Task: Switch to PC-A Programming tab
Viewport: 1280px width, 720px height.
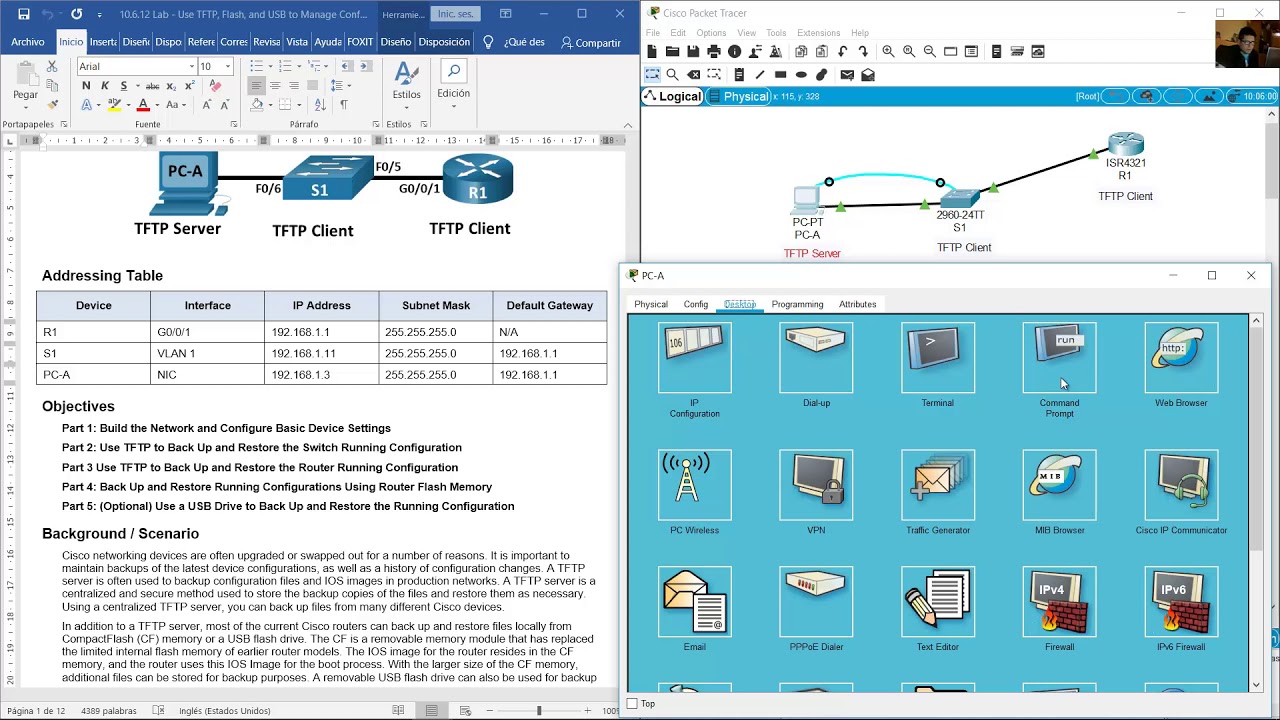Action: point(797,304)
